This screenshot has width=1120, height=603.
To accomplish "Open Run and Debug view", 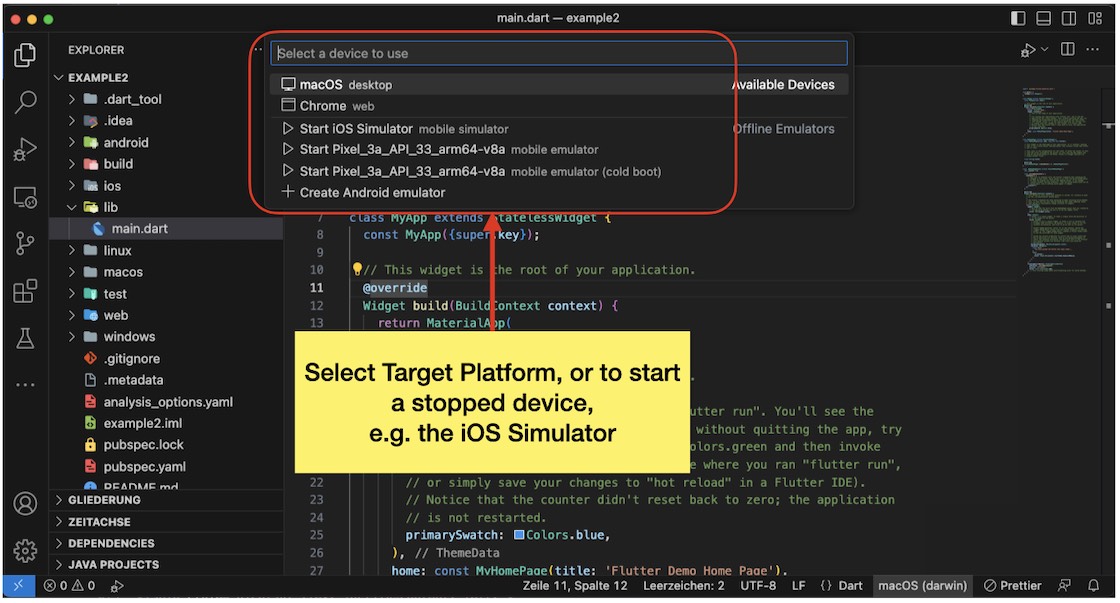I will coord(25,149).
